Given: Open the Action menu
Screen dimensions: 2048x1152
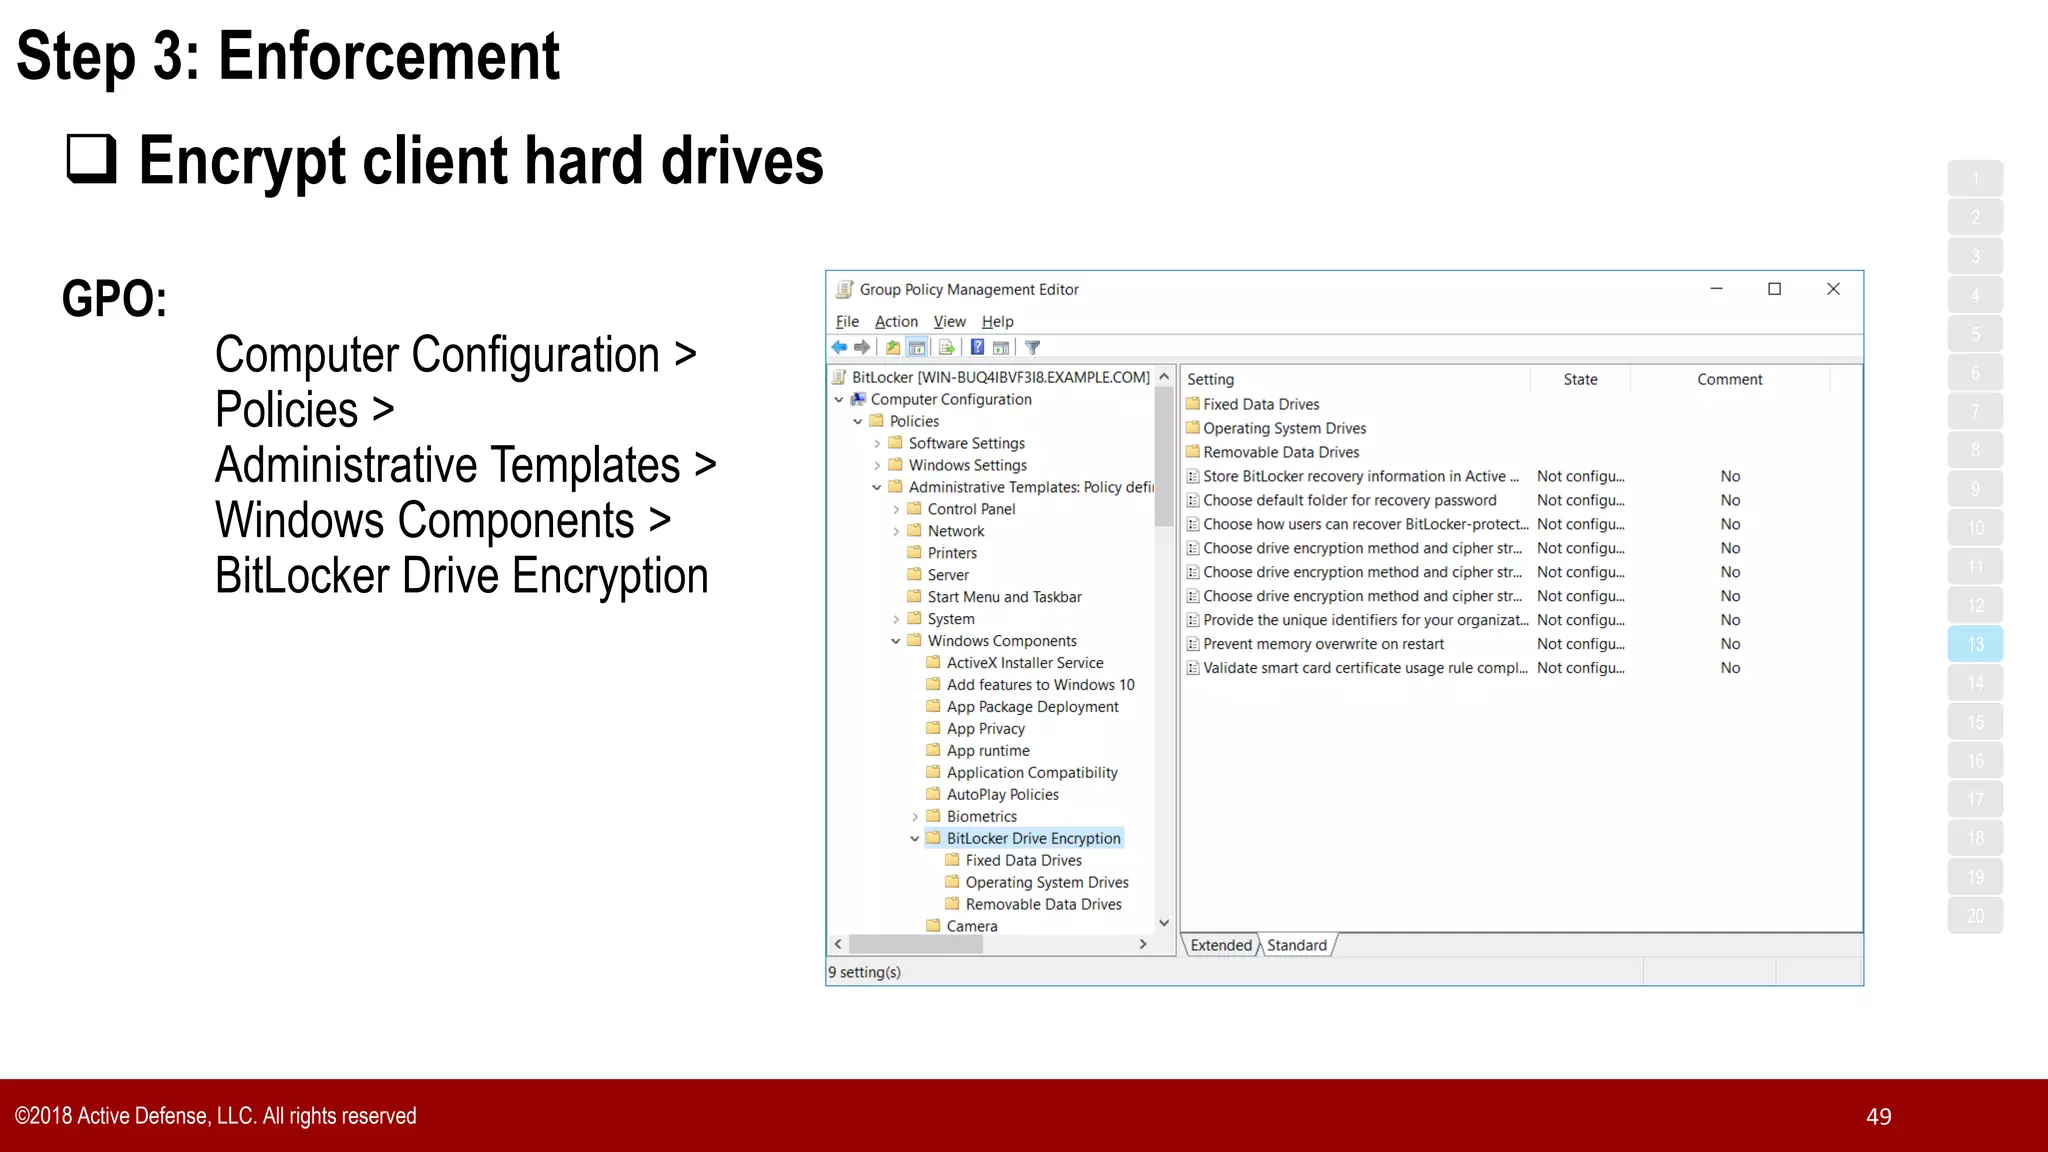Looking at the screenshot, I should (x=896, y=321).
